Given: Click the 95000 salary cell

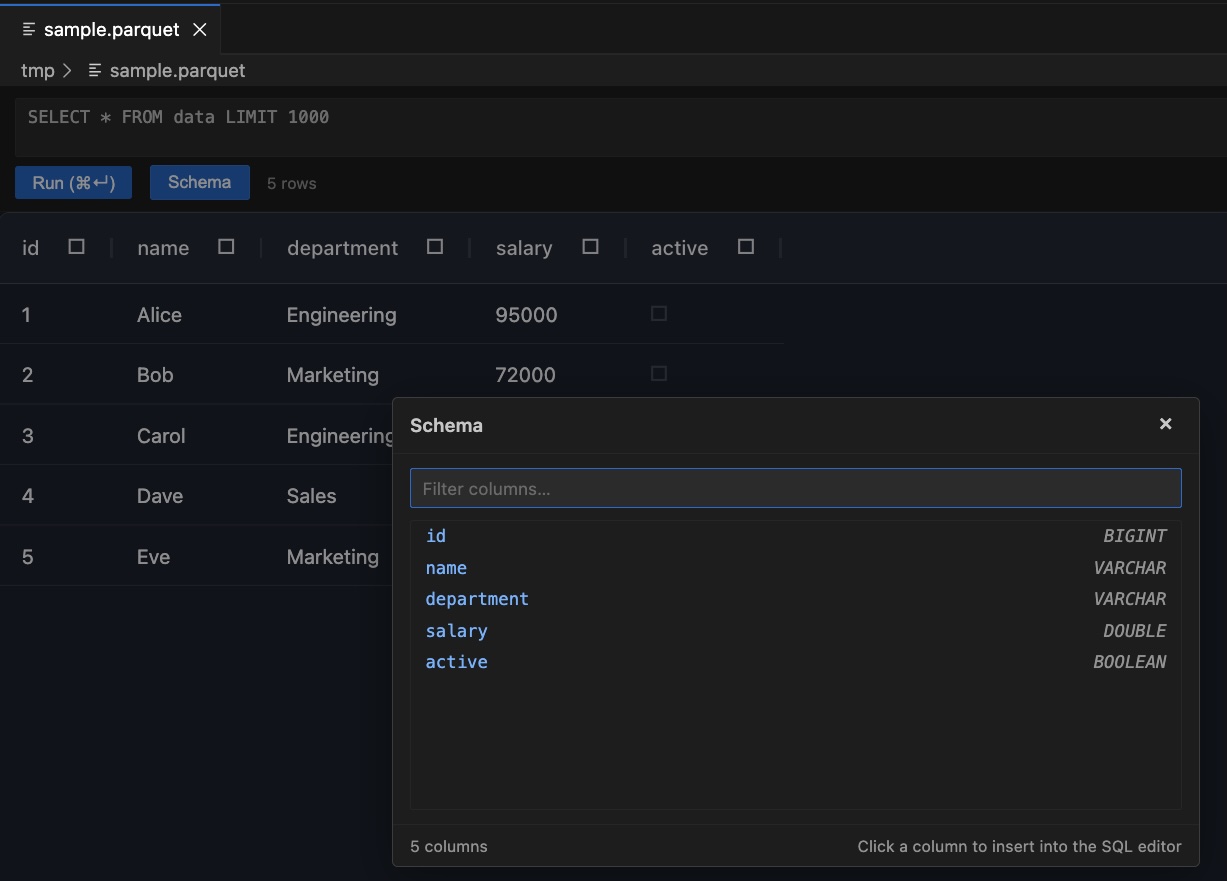Looking at the screenshot, I should click(x=526, y=315).
